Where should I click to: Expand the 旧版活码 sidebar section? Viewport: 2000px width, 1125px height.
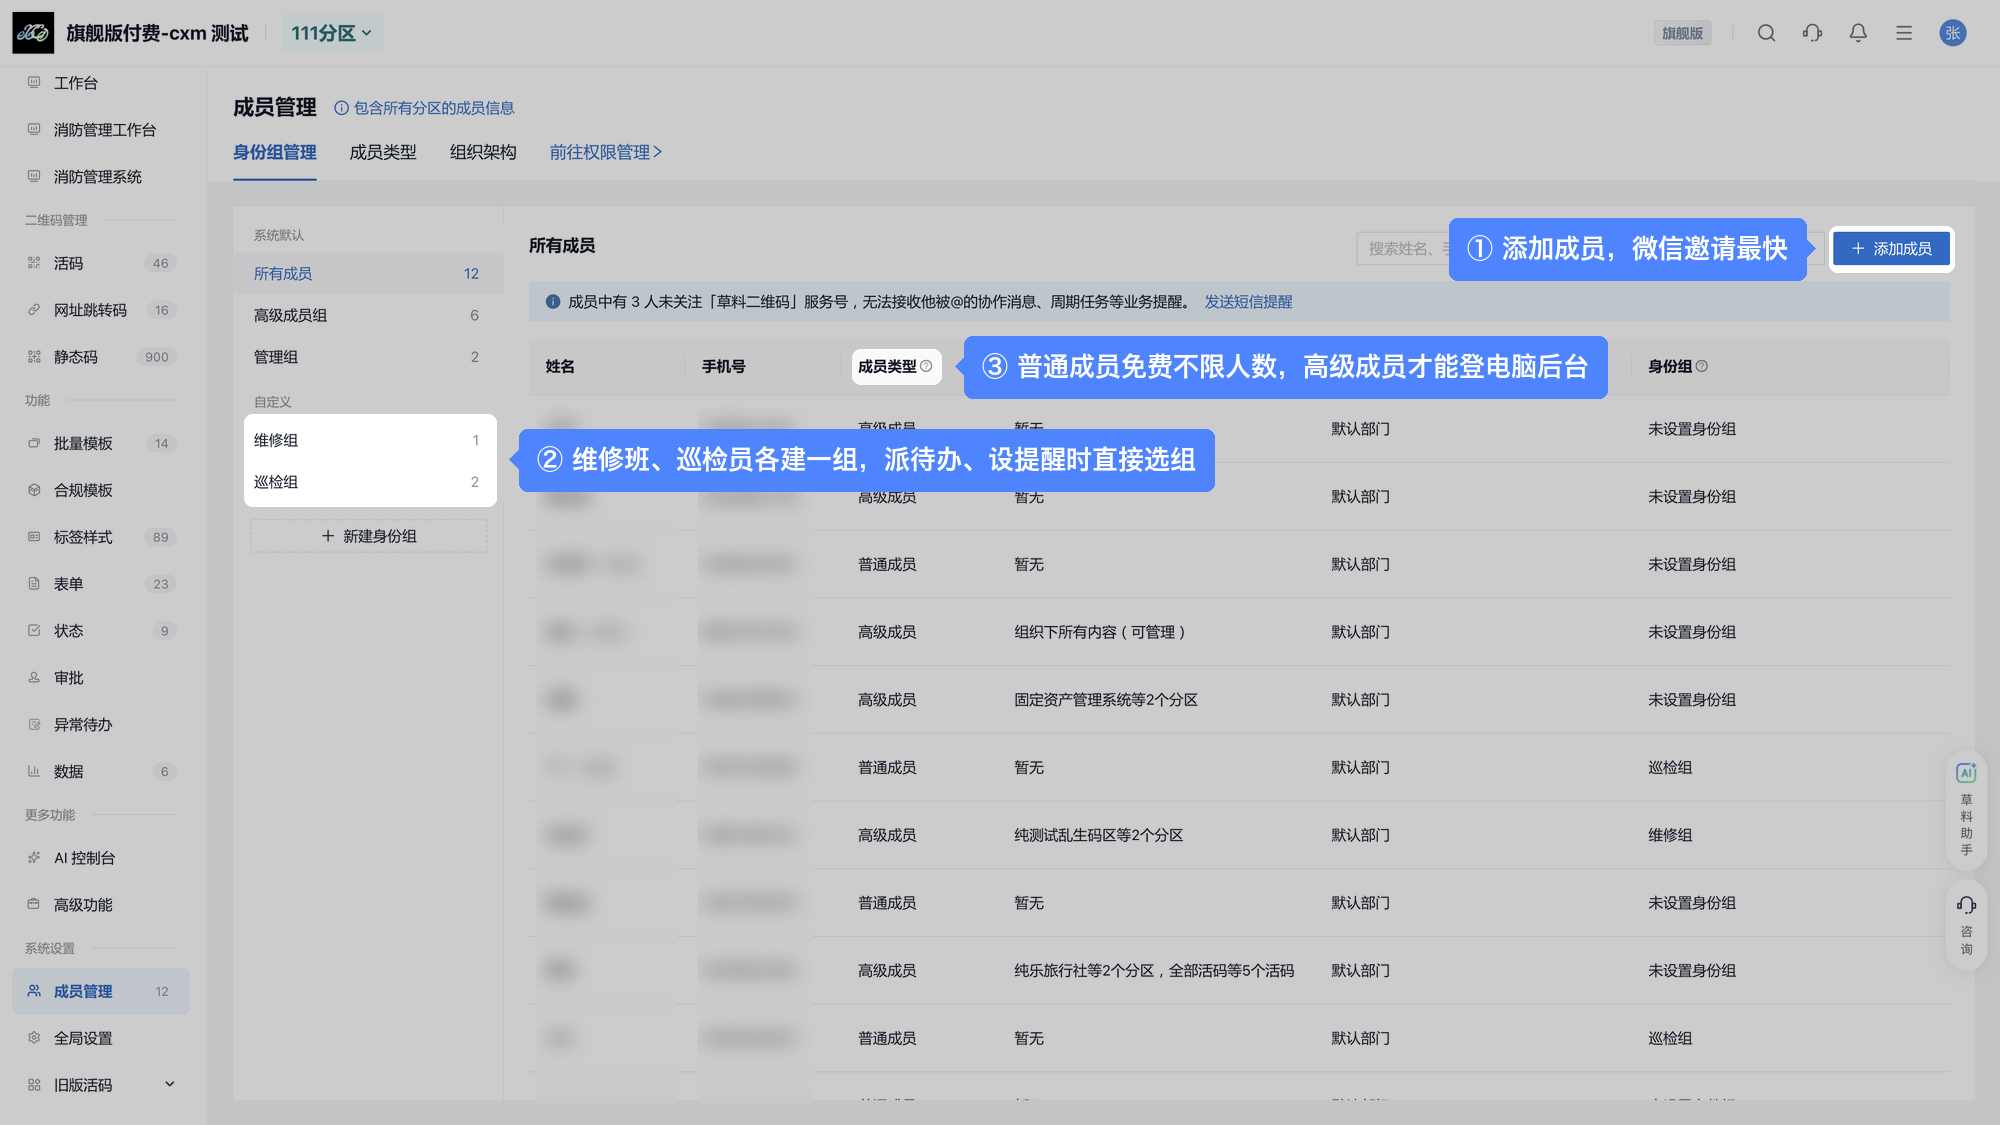click(x=100, y=1085)
